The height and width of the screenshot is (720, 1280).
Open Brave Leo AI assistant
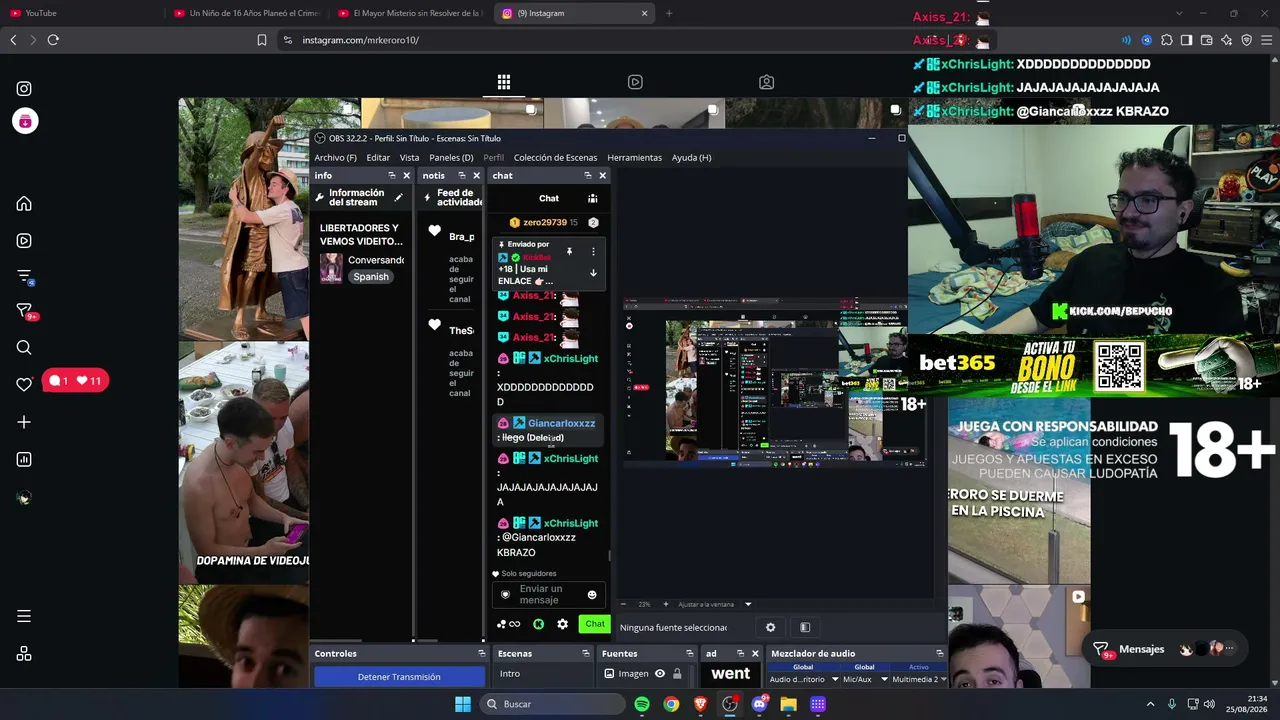[x=1226, y=40]
